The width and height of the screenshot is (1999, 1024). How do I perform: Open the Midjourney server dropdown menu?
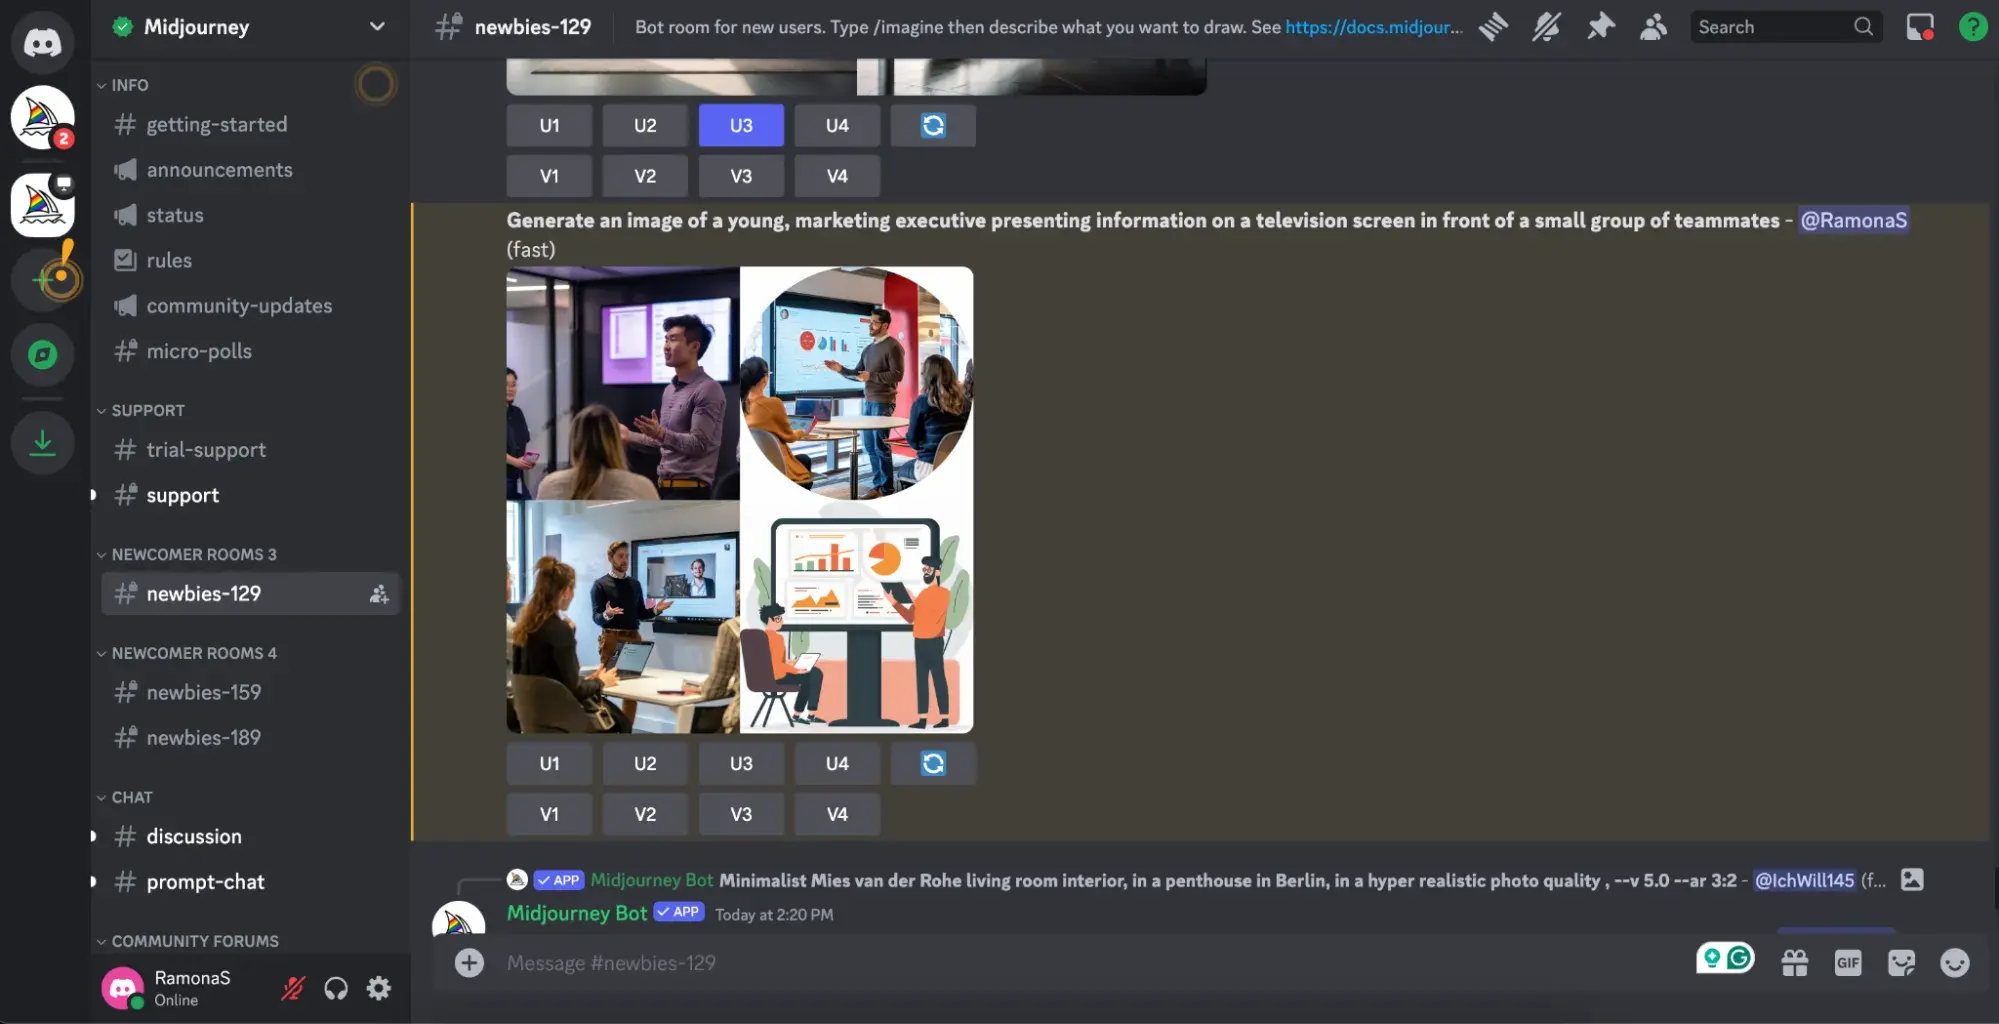(377, 27)
